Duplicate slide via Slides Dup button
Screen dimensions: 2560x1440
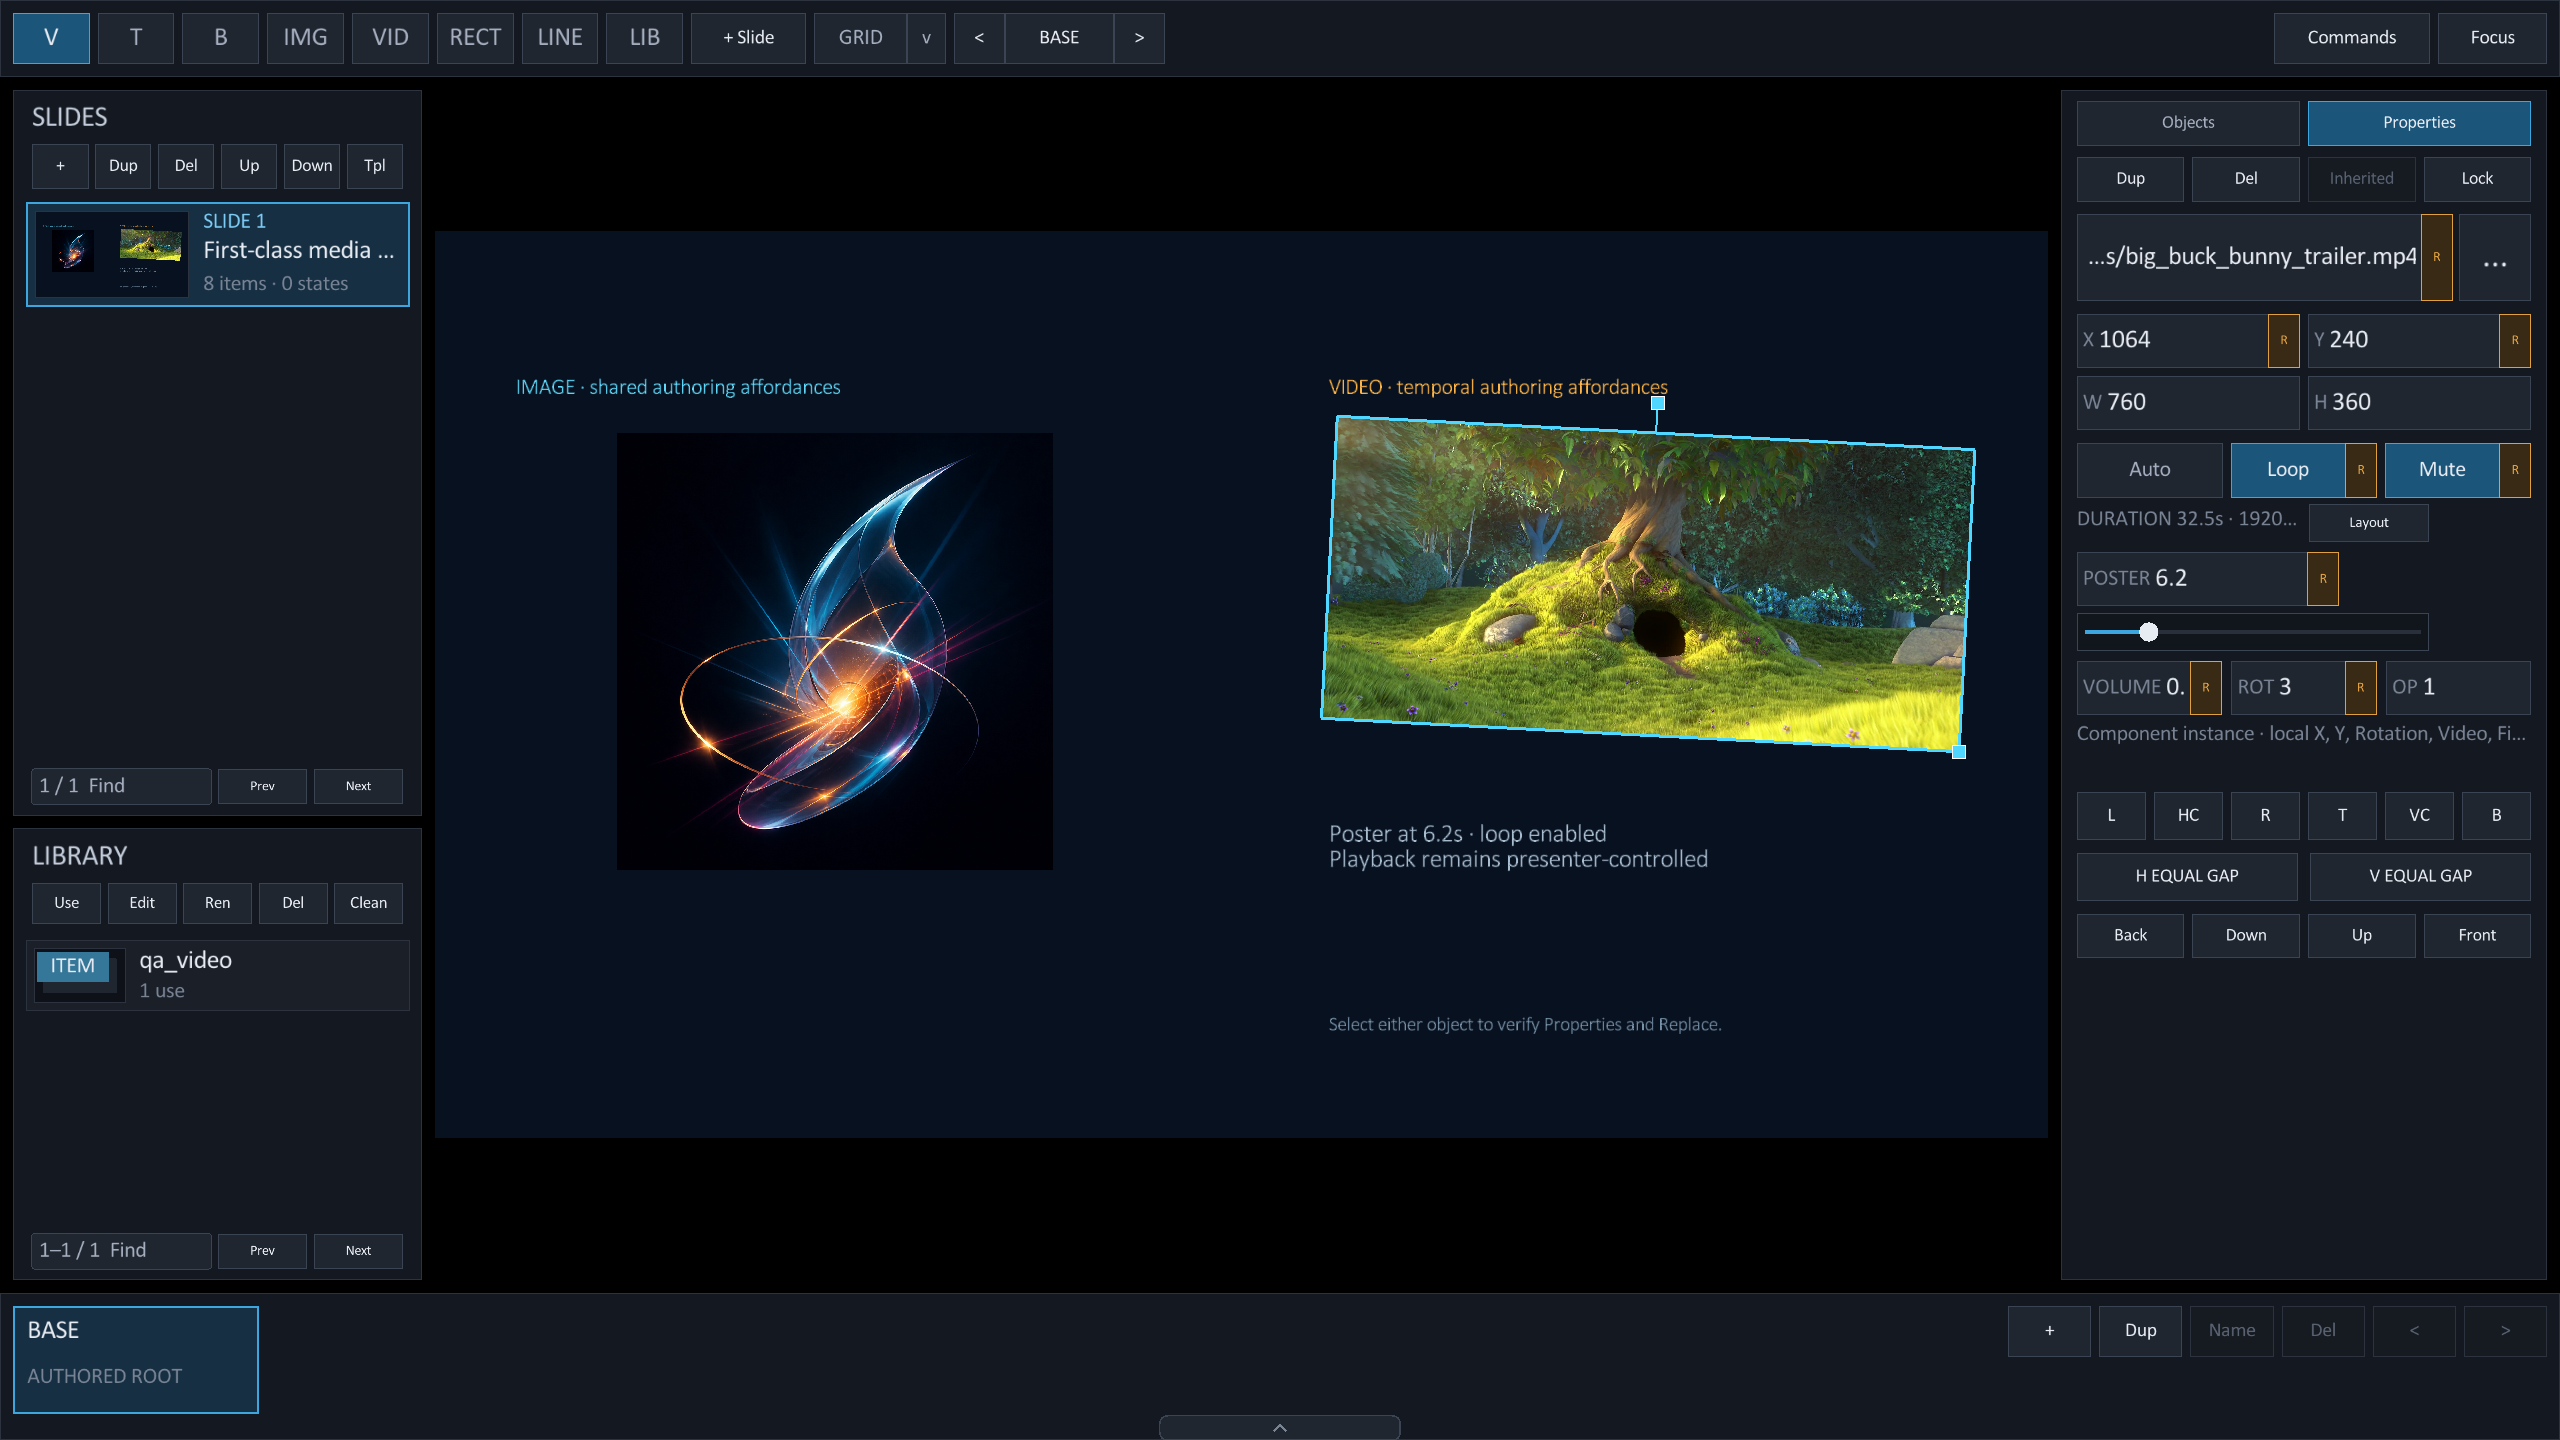[123, 166]
